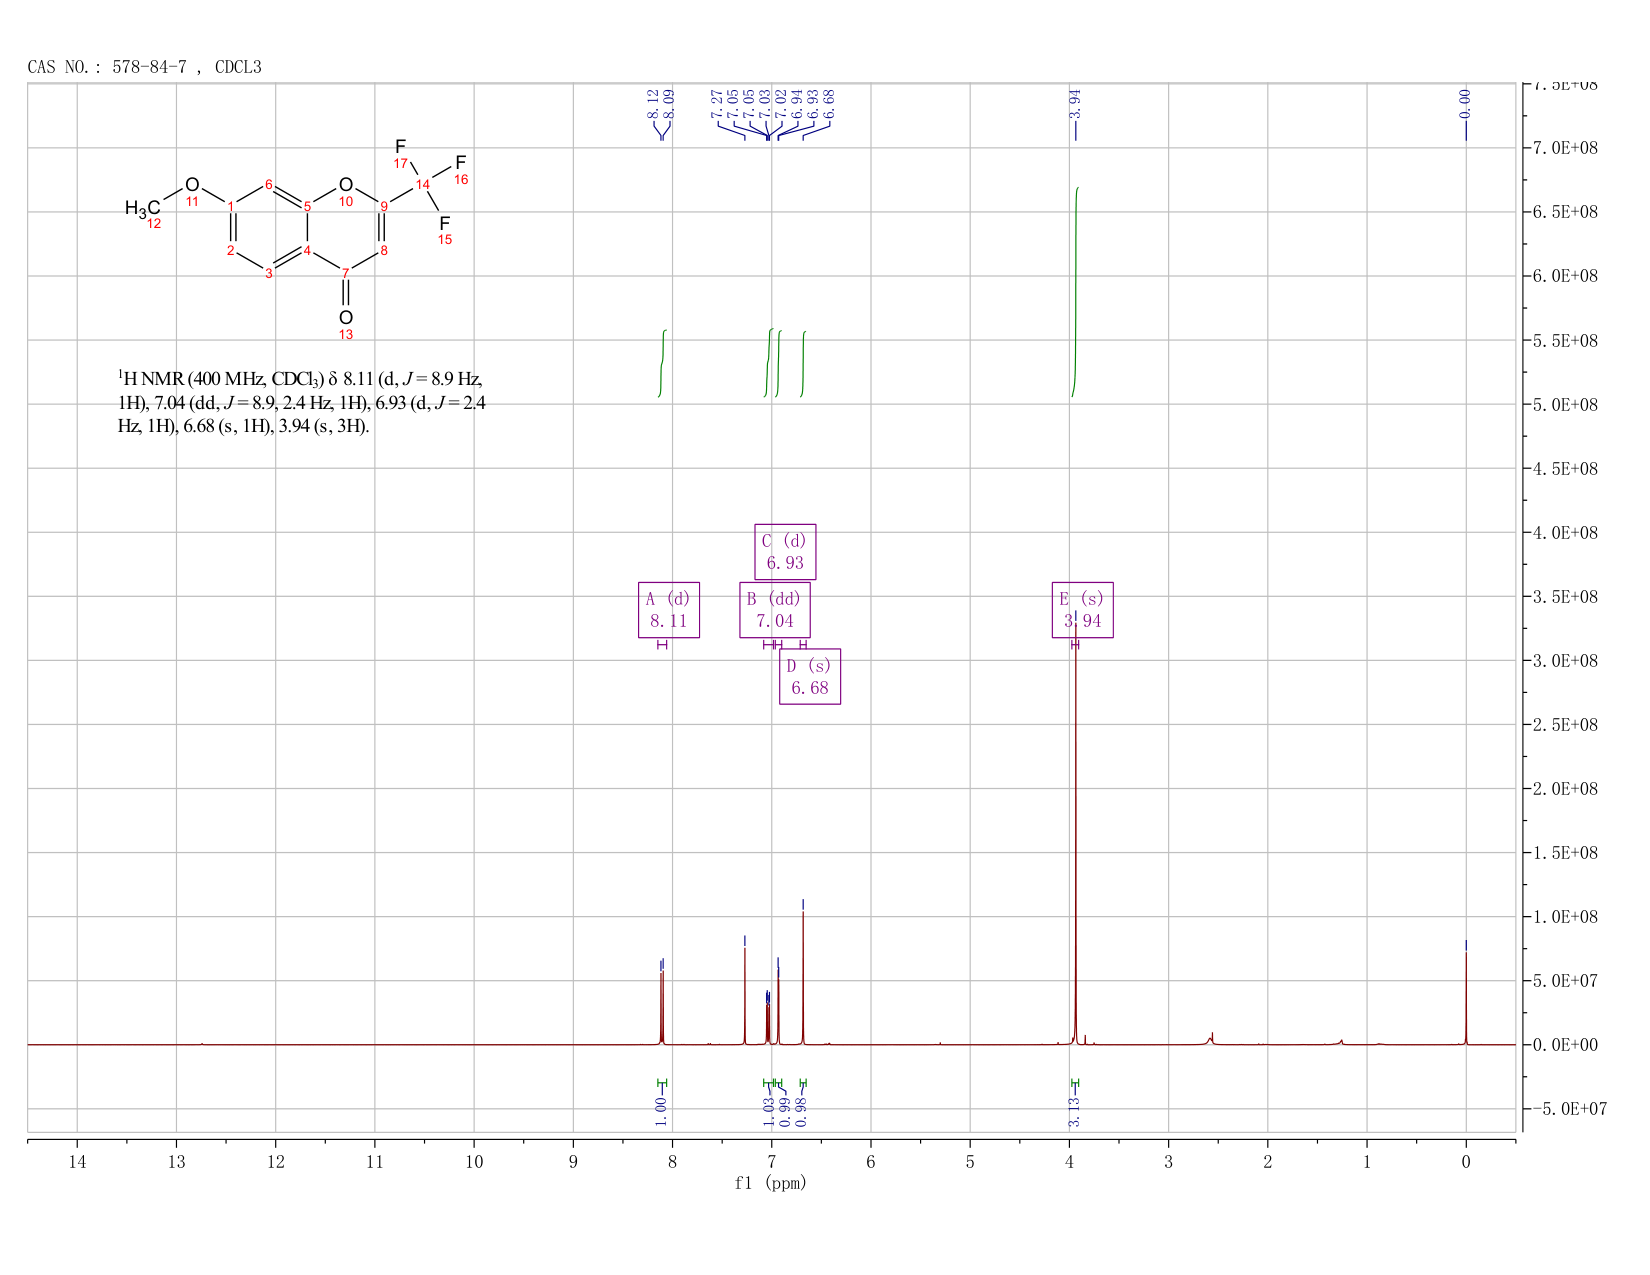Click the 1H NMR text description block

pyautogui.click(x=302, y=403)
